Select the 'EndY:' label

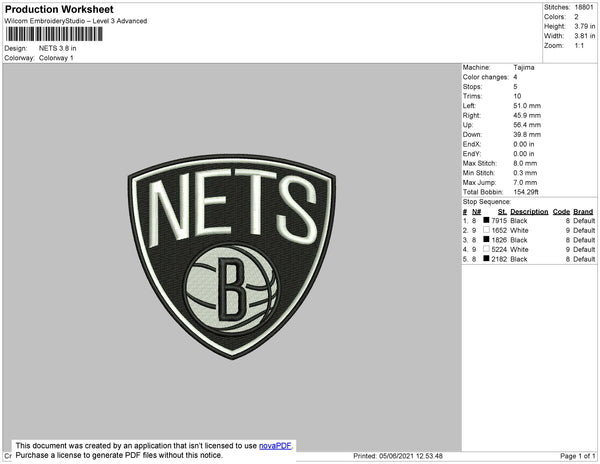[472, 154]
